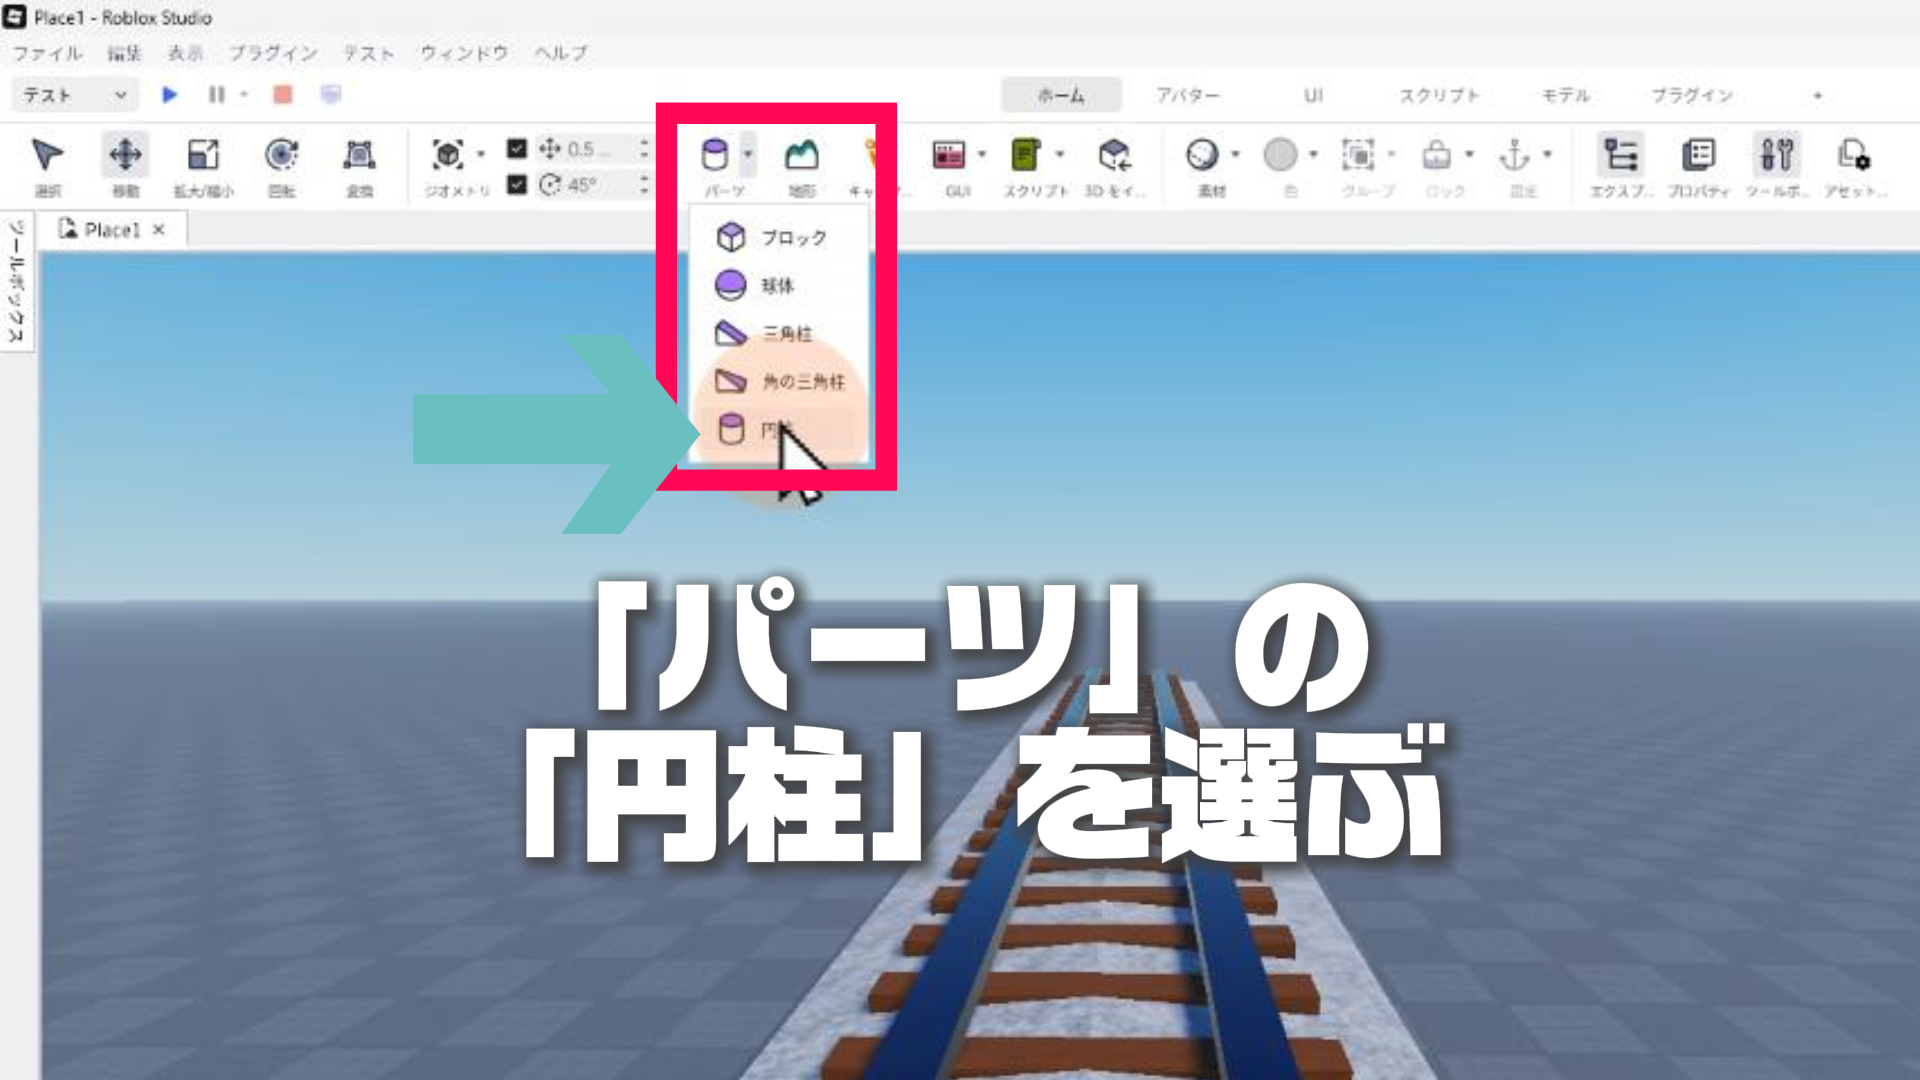The width and height of the screenshot is (1920, 1080).
Task: Show the プロパティ (Properties) panel icon
Action: [x=1698, y=156]
